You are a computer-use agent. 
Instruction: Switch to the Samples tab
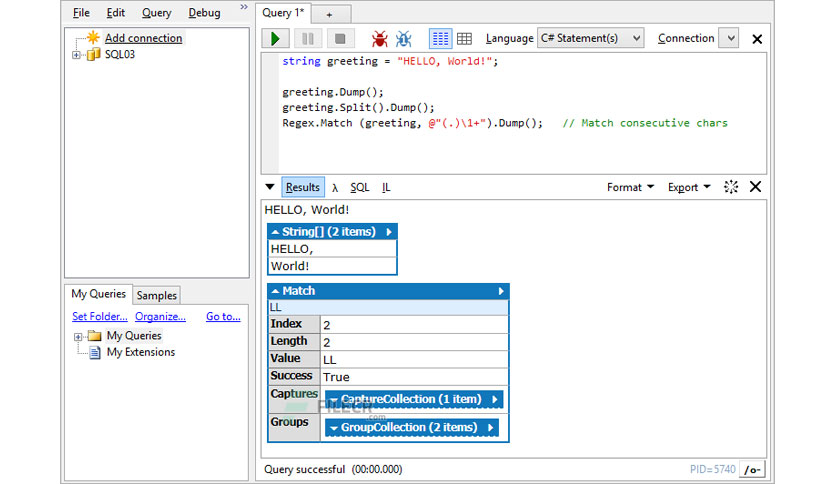(x=156, y=295)
